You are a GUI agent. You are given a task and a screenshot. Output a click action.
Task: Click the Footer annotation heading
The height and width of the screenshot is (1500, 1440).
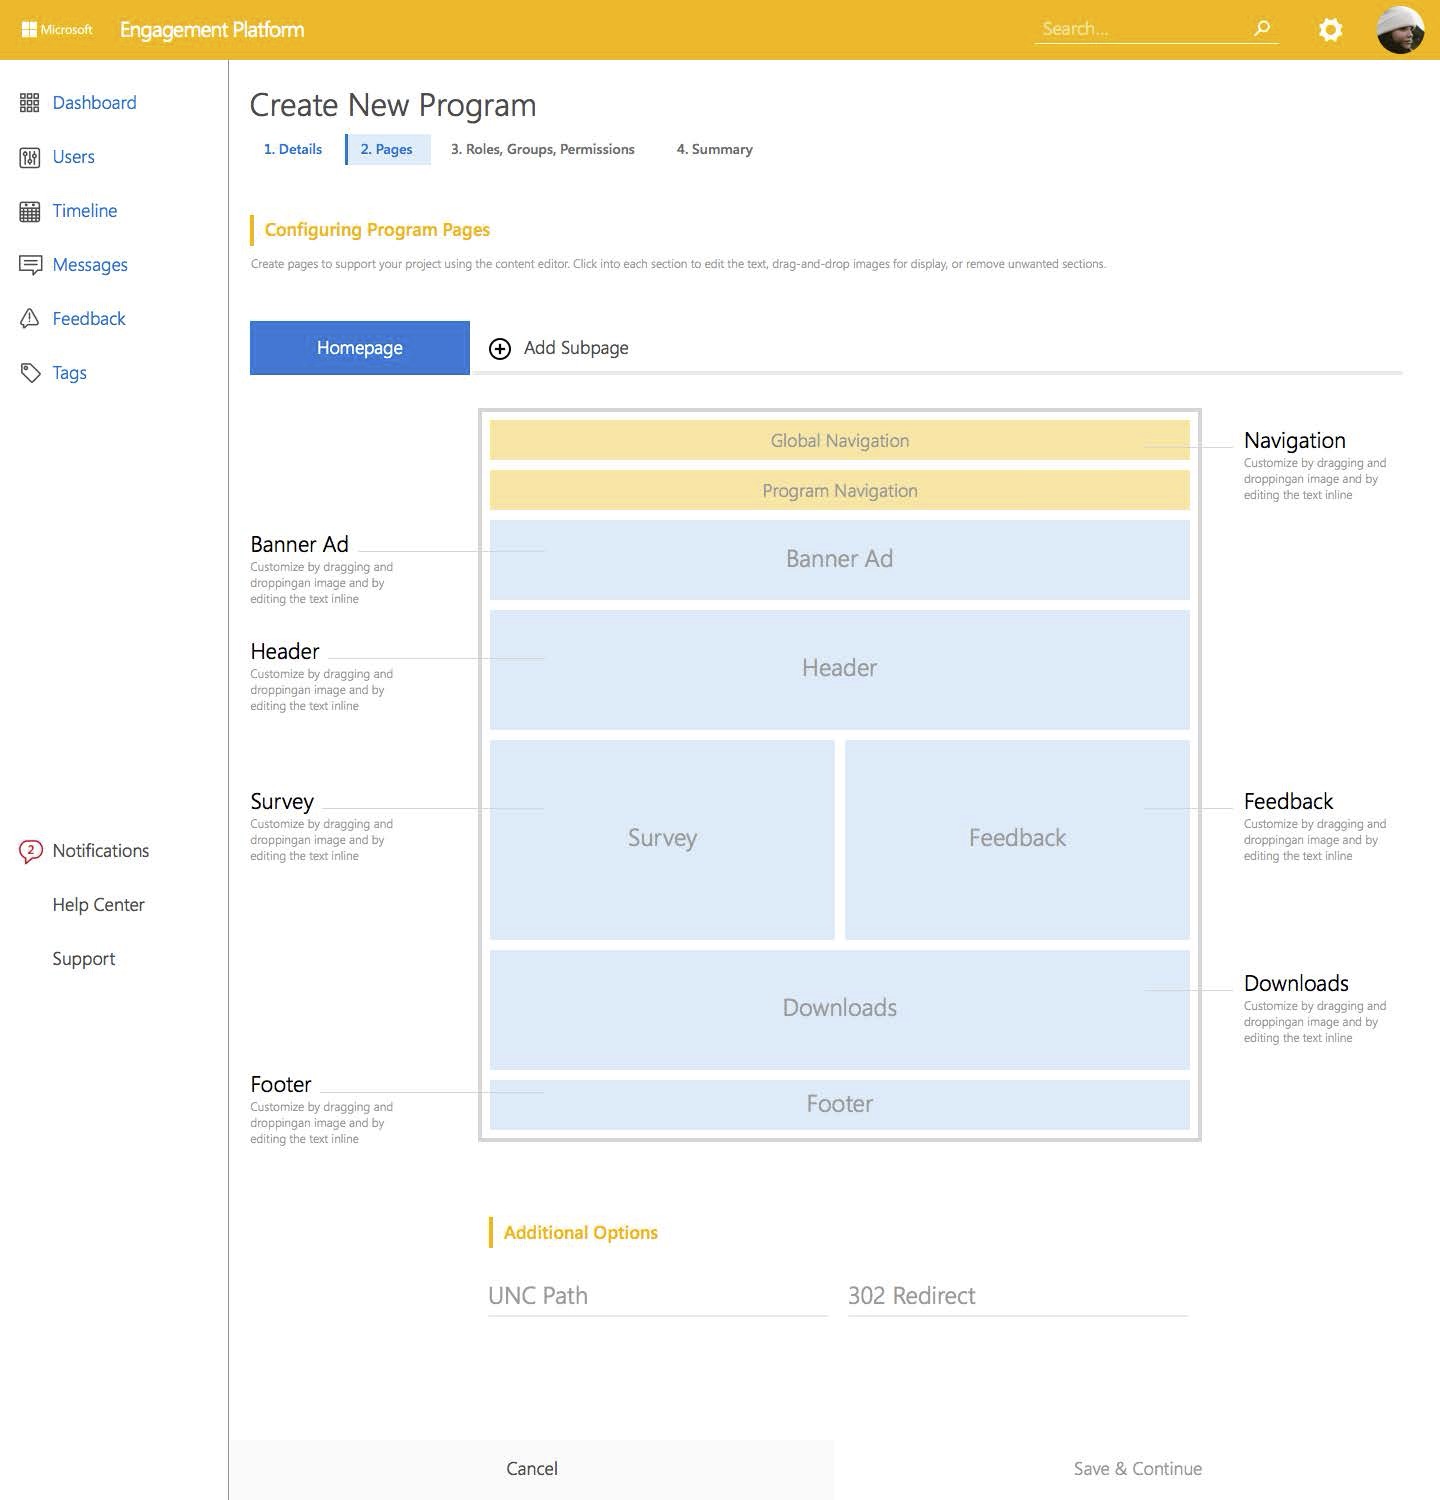(281, 1085)
